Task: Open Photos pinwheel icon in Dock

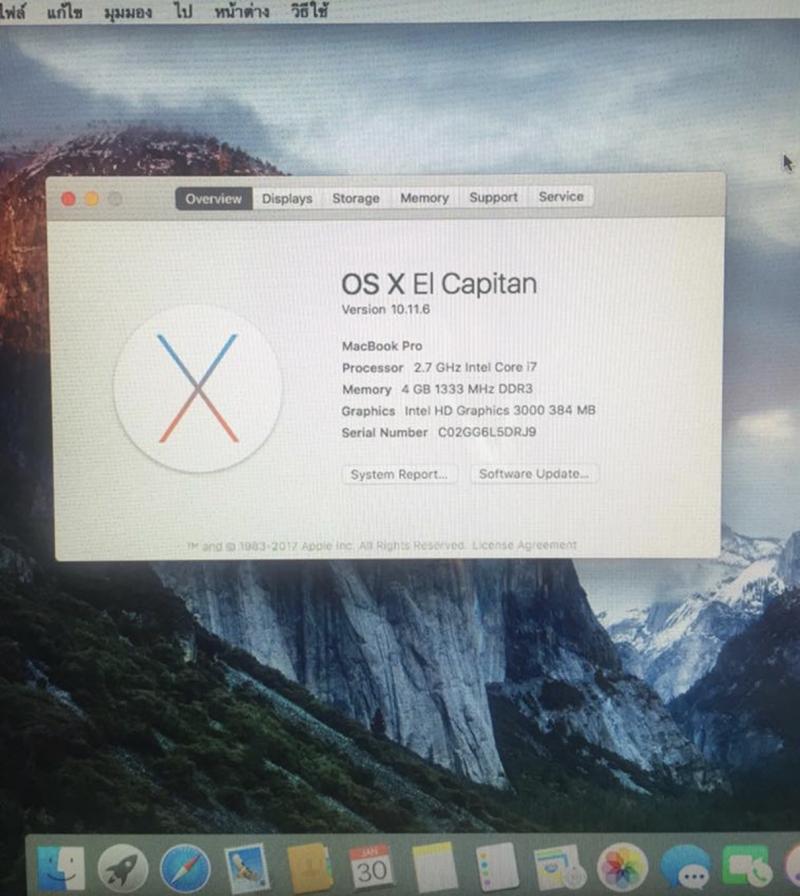Action: point(622,869)
